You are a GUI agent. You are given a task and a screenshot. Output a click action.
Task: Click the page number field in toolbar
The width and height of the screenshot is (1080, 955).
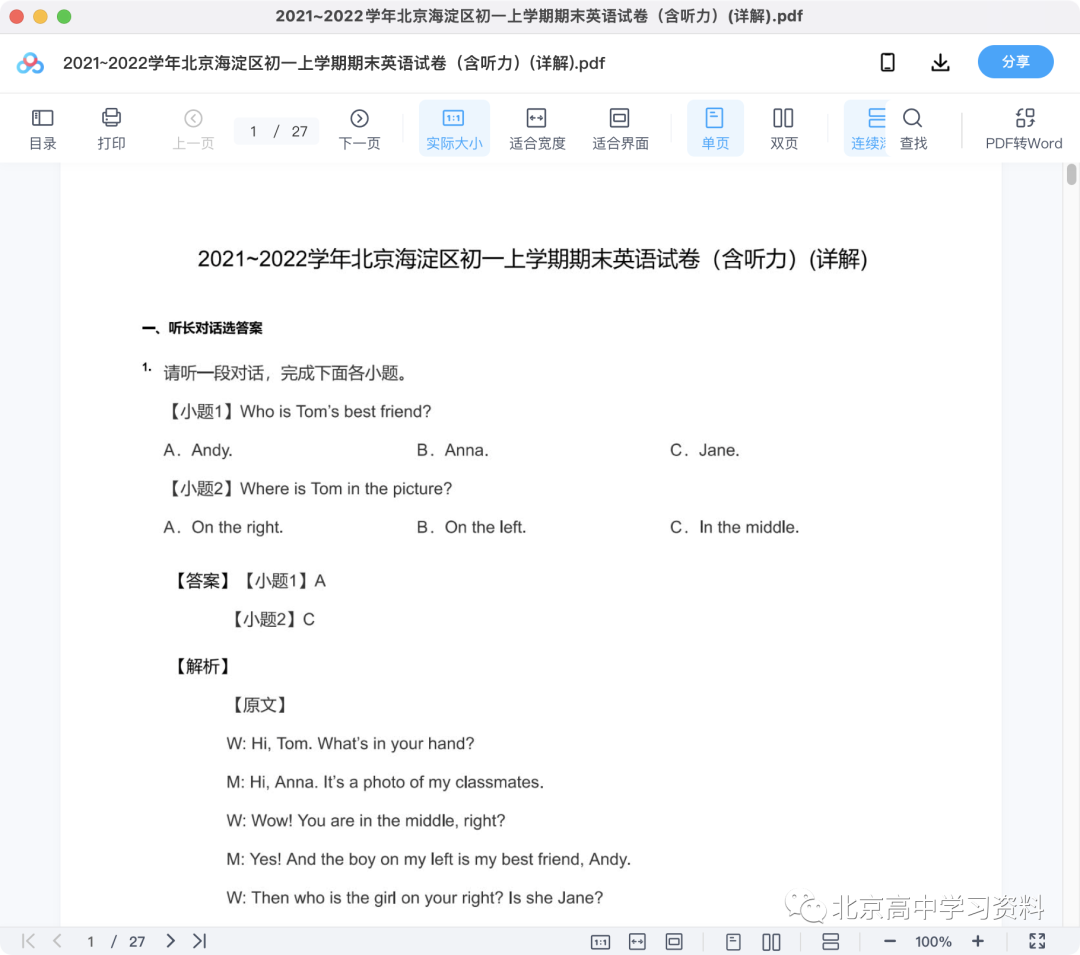(276, 131)
